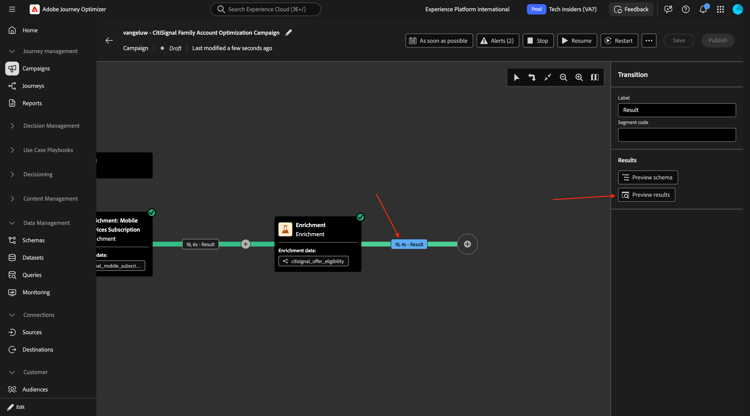Open the notifications bell
This screenshot has width=750, height=416.
pos(703,9)
